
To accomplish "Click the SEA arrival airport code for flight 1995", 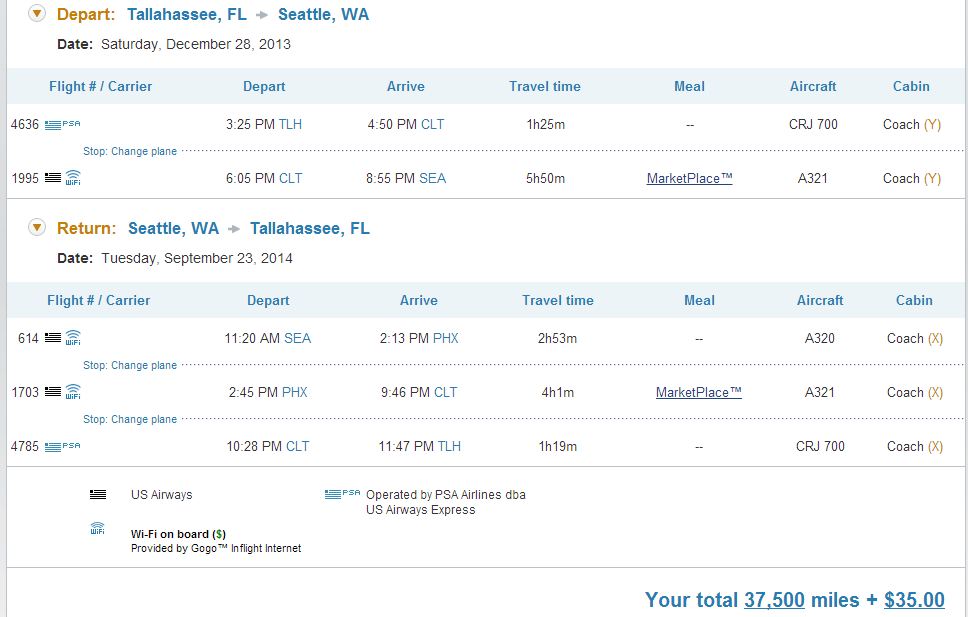I will coord(432,178).
